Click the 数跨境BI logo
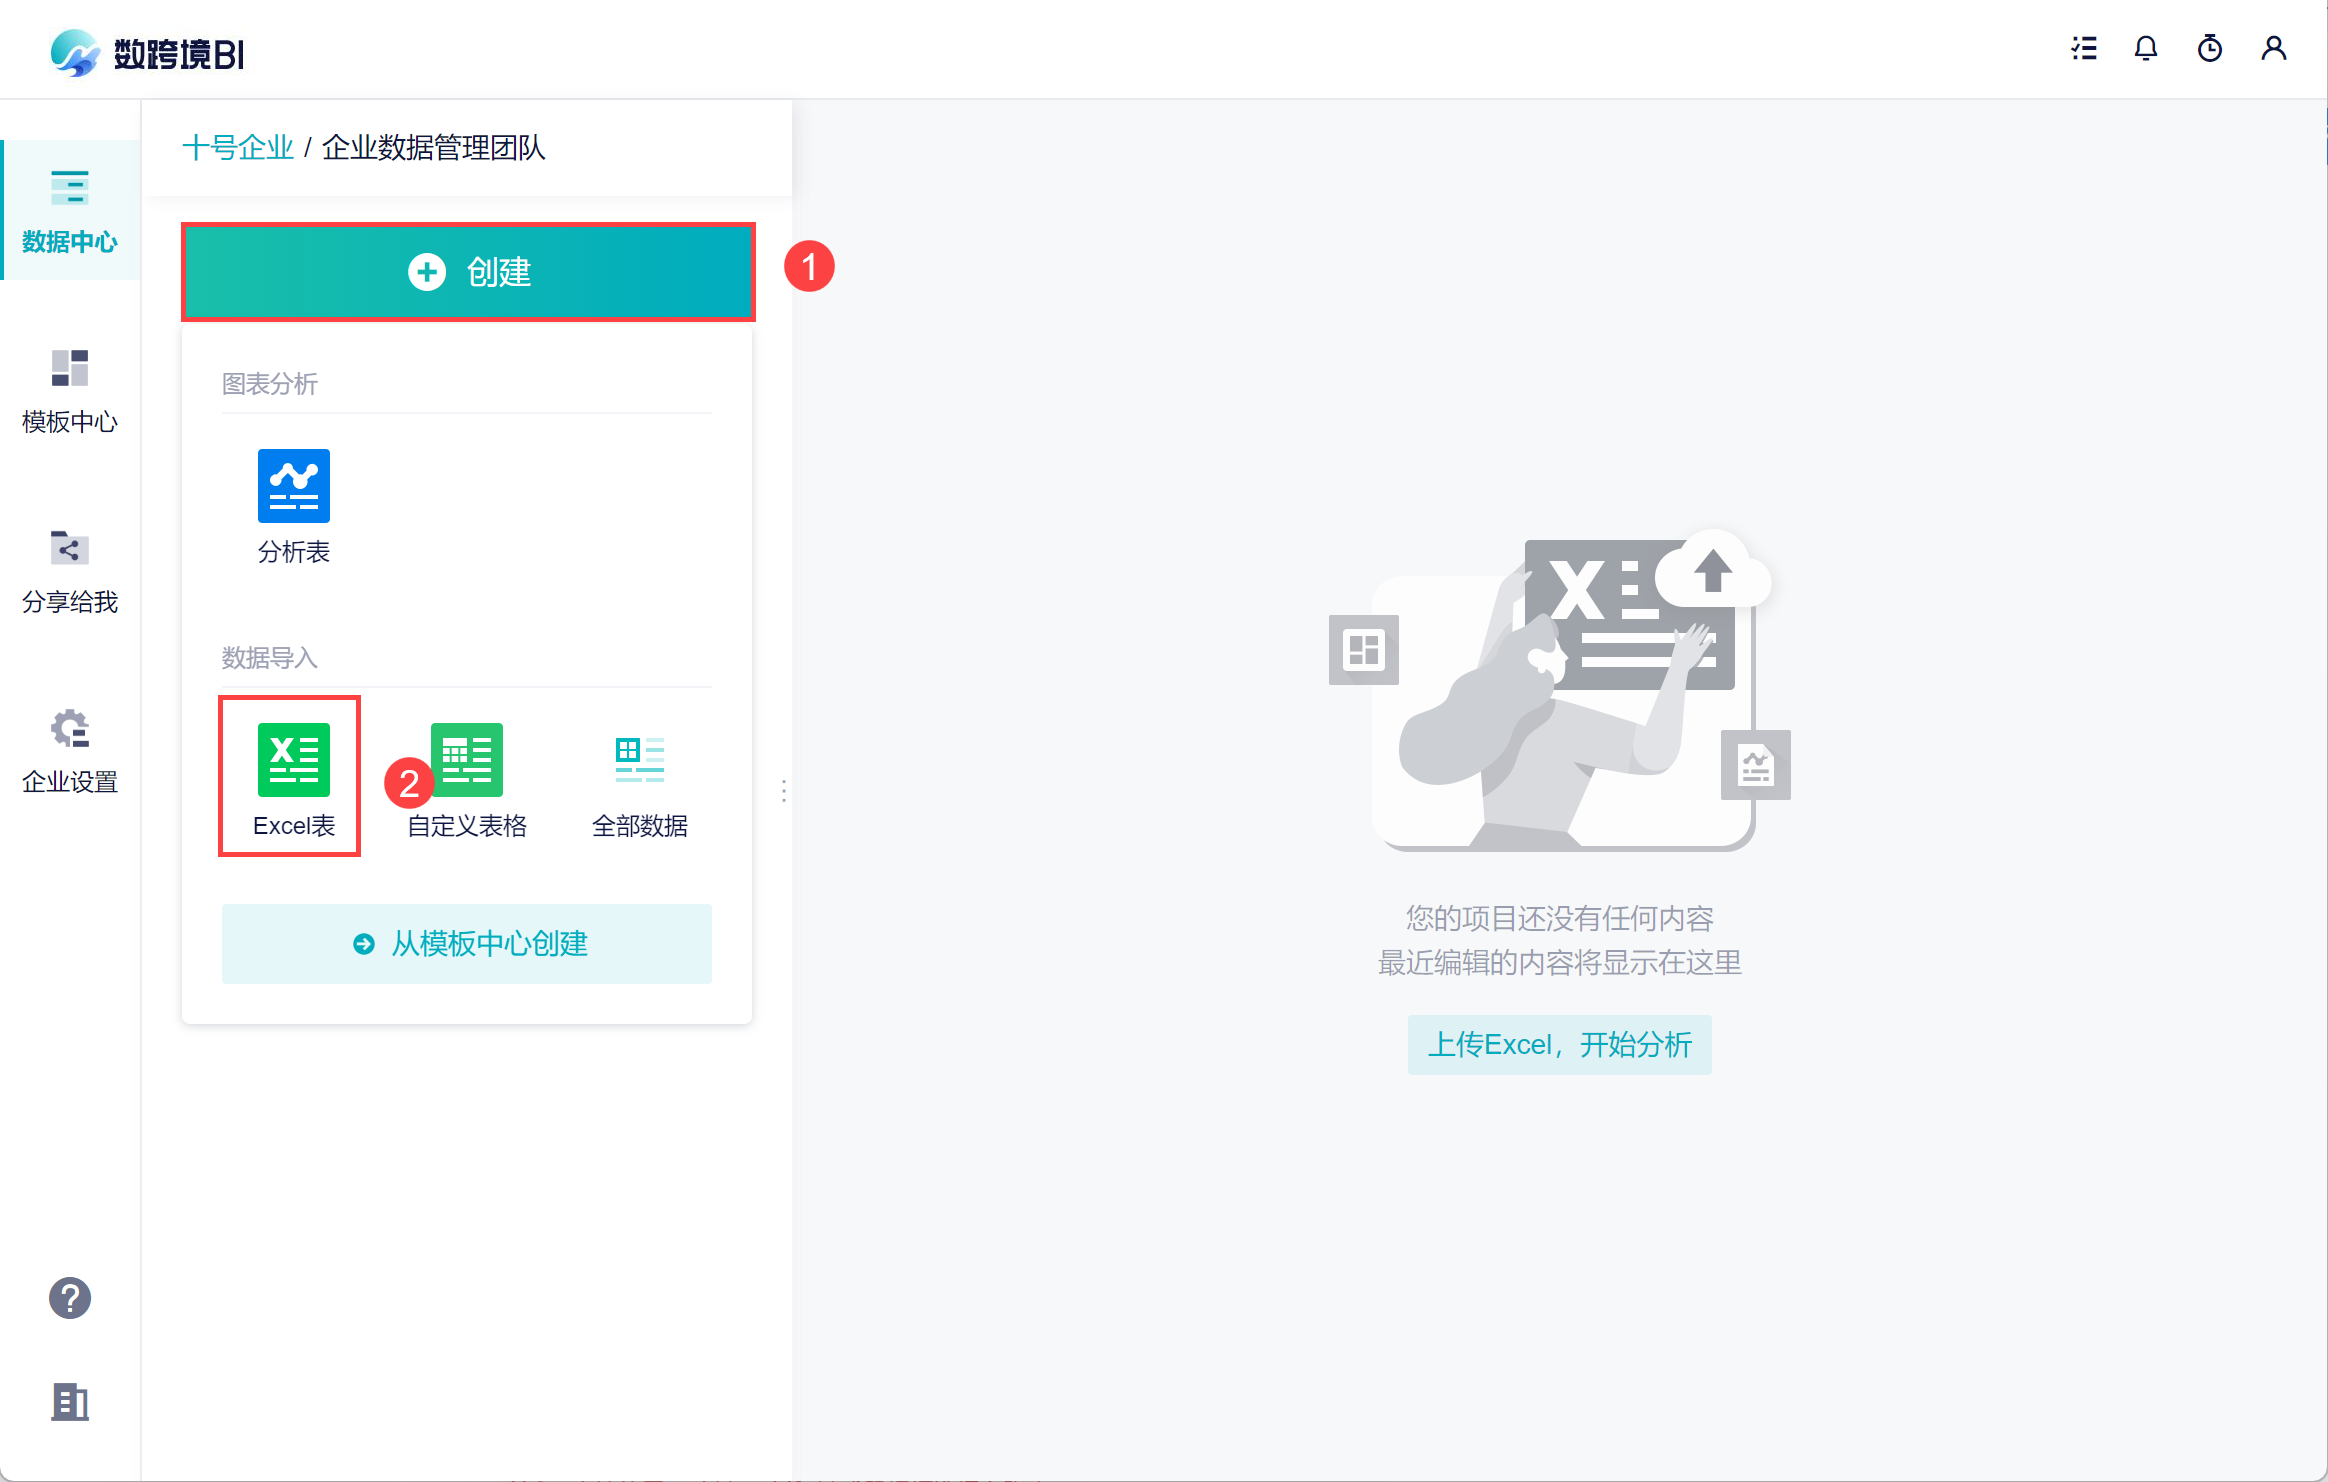This screenshot has height=1482, width=2328. coord(148,52)
